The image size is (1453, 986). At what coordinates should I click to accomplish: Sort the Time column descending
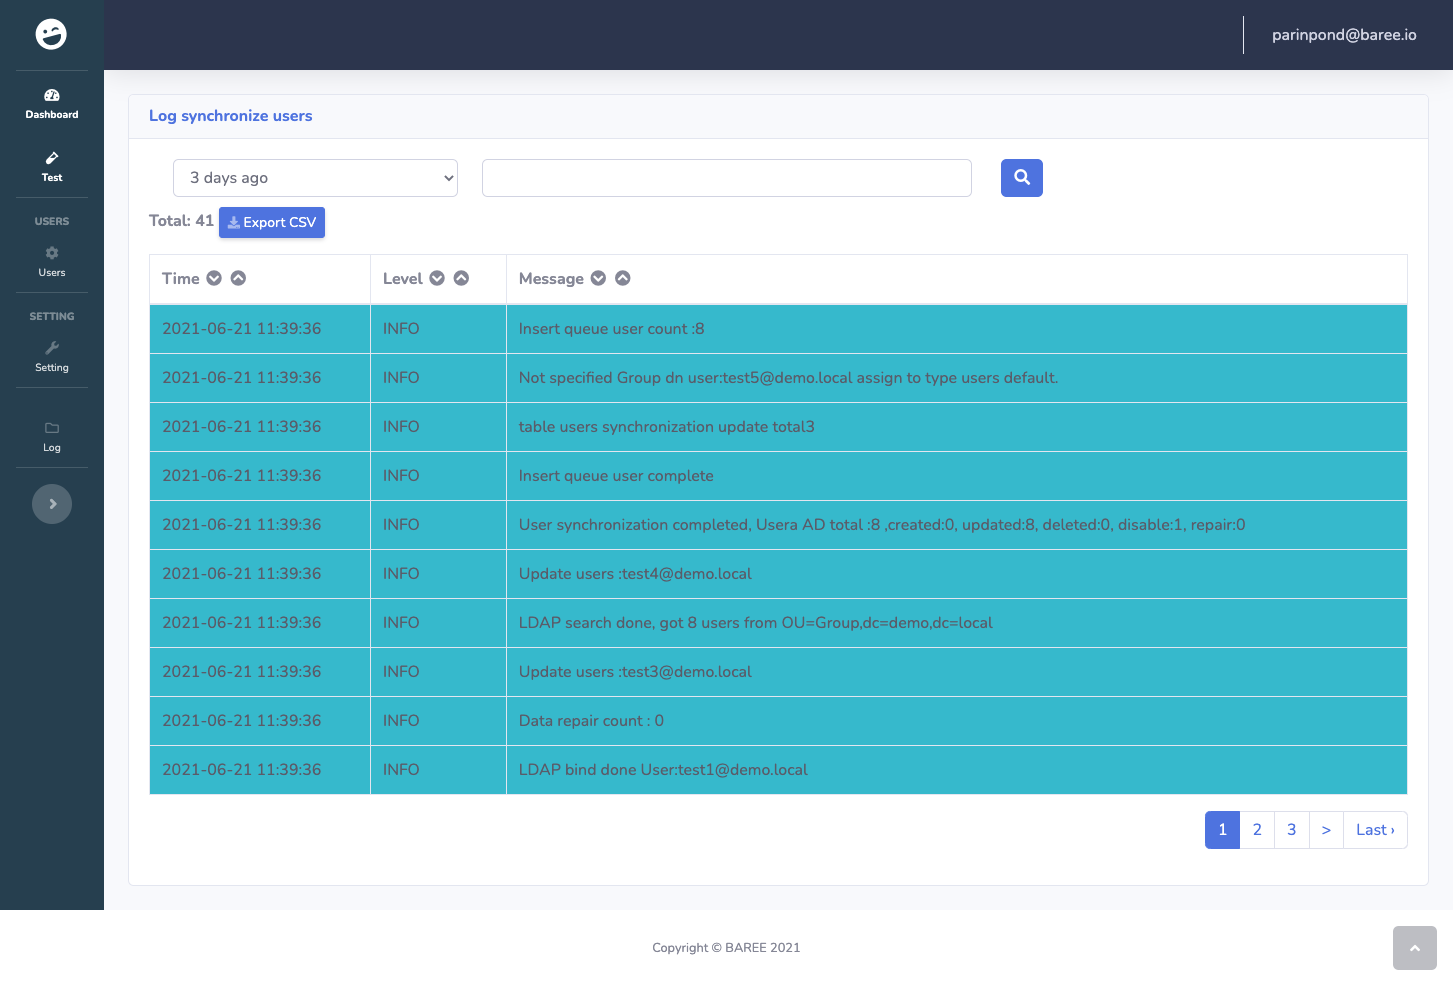tap(214, 278)
